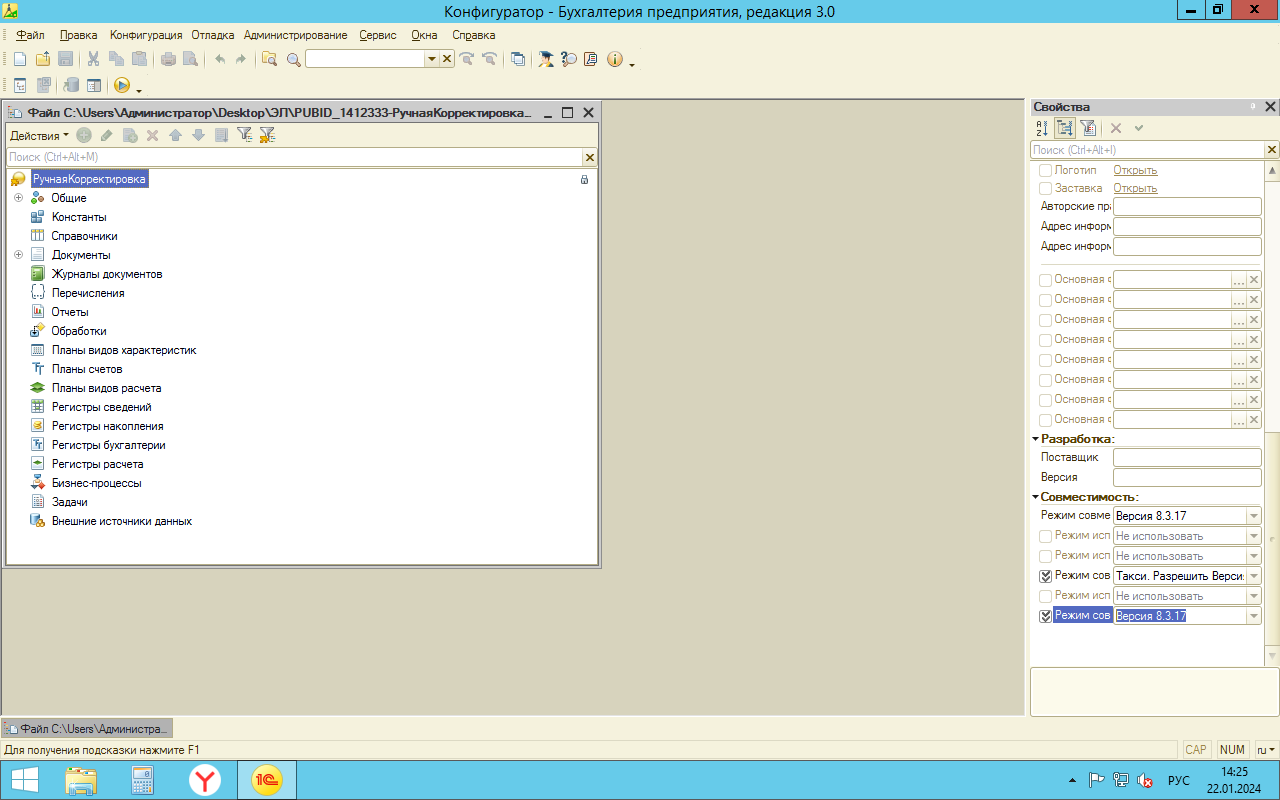Click the Find previous toolbar icon

[x=489, y=59]
